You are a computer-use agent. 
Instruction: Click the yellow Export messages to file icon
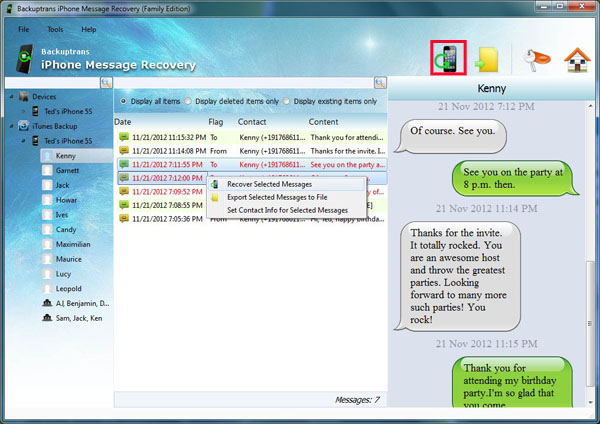click(x=487, y=59)
